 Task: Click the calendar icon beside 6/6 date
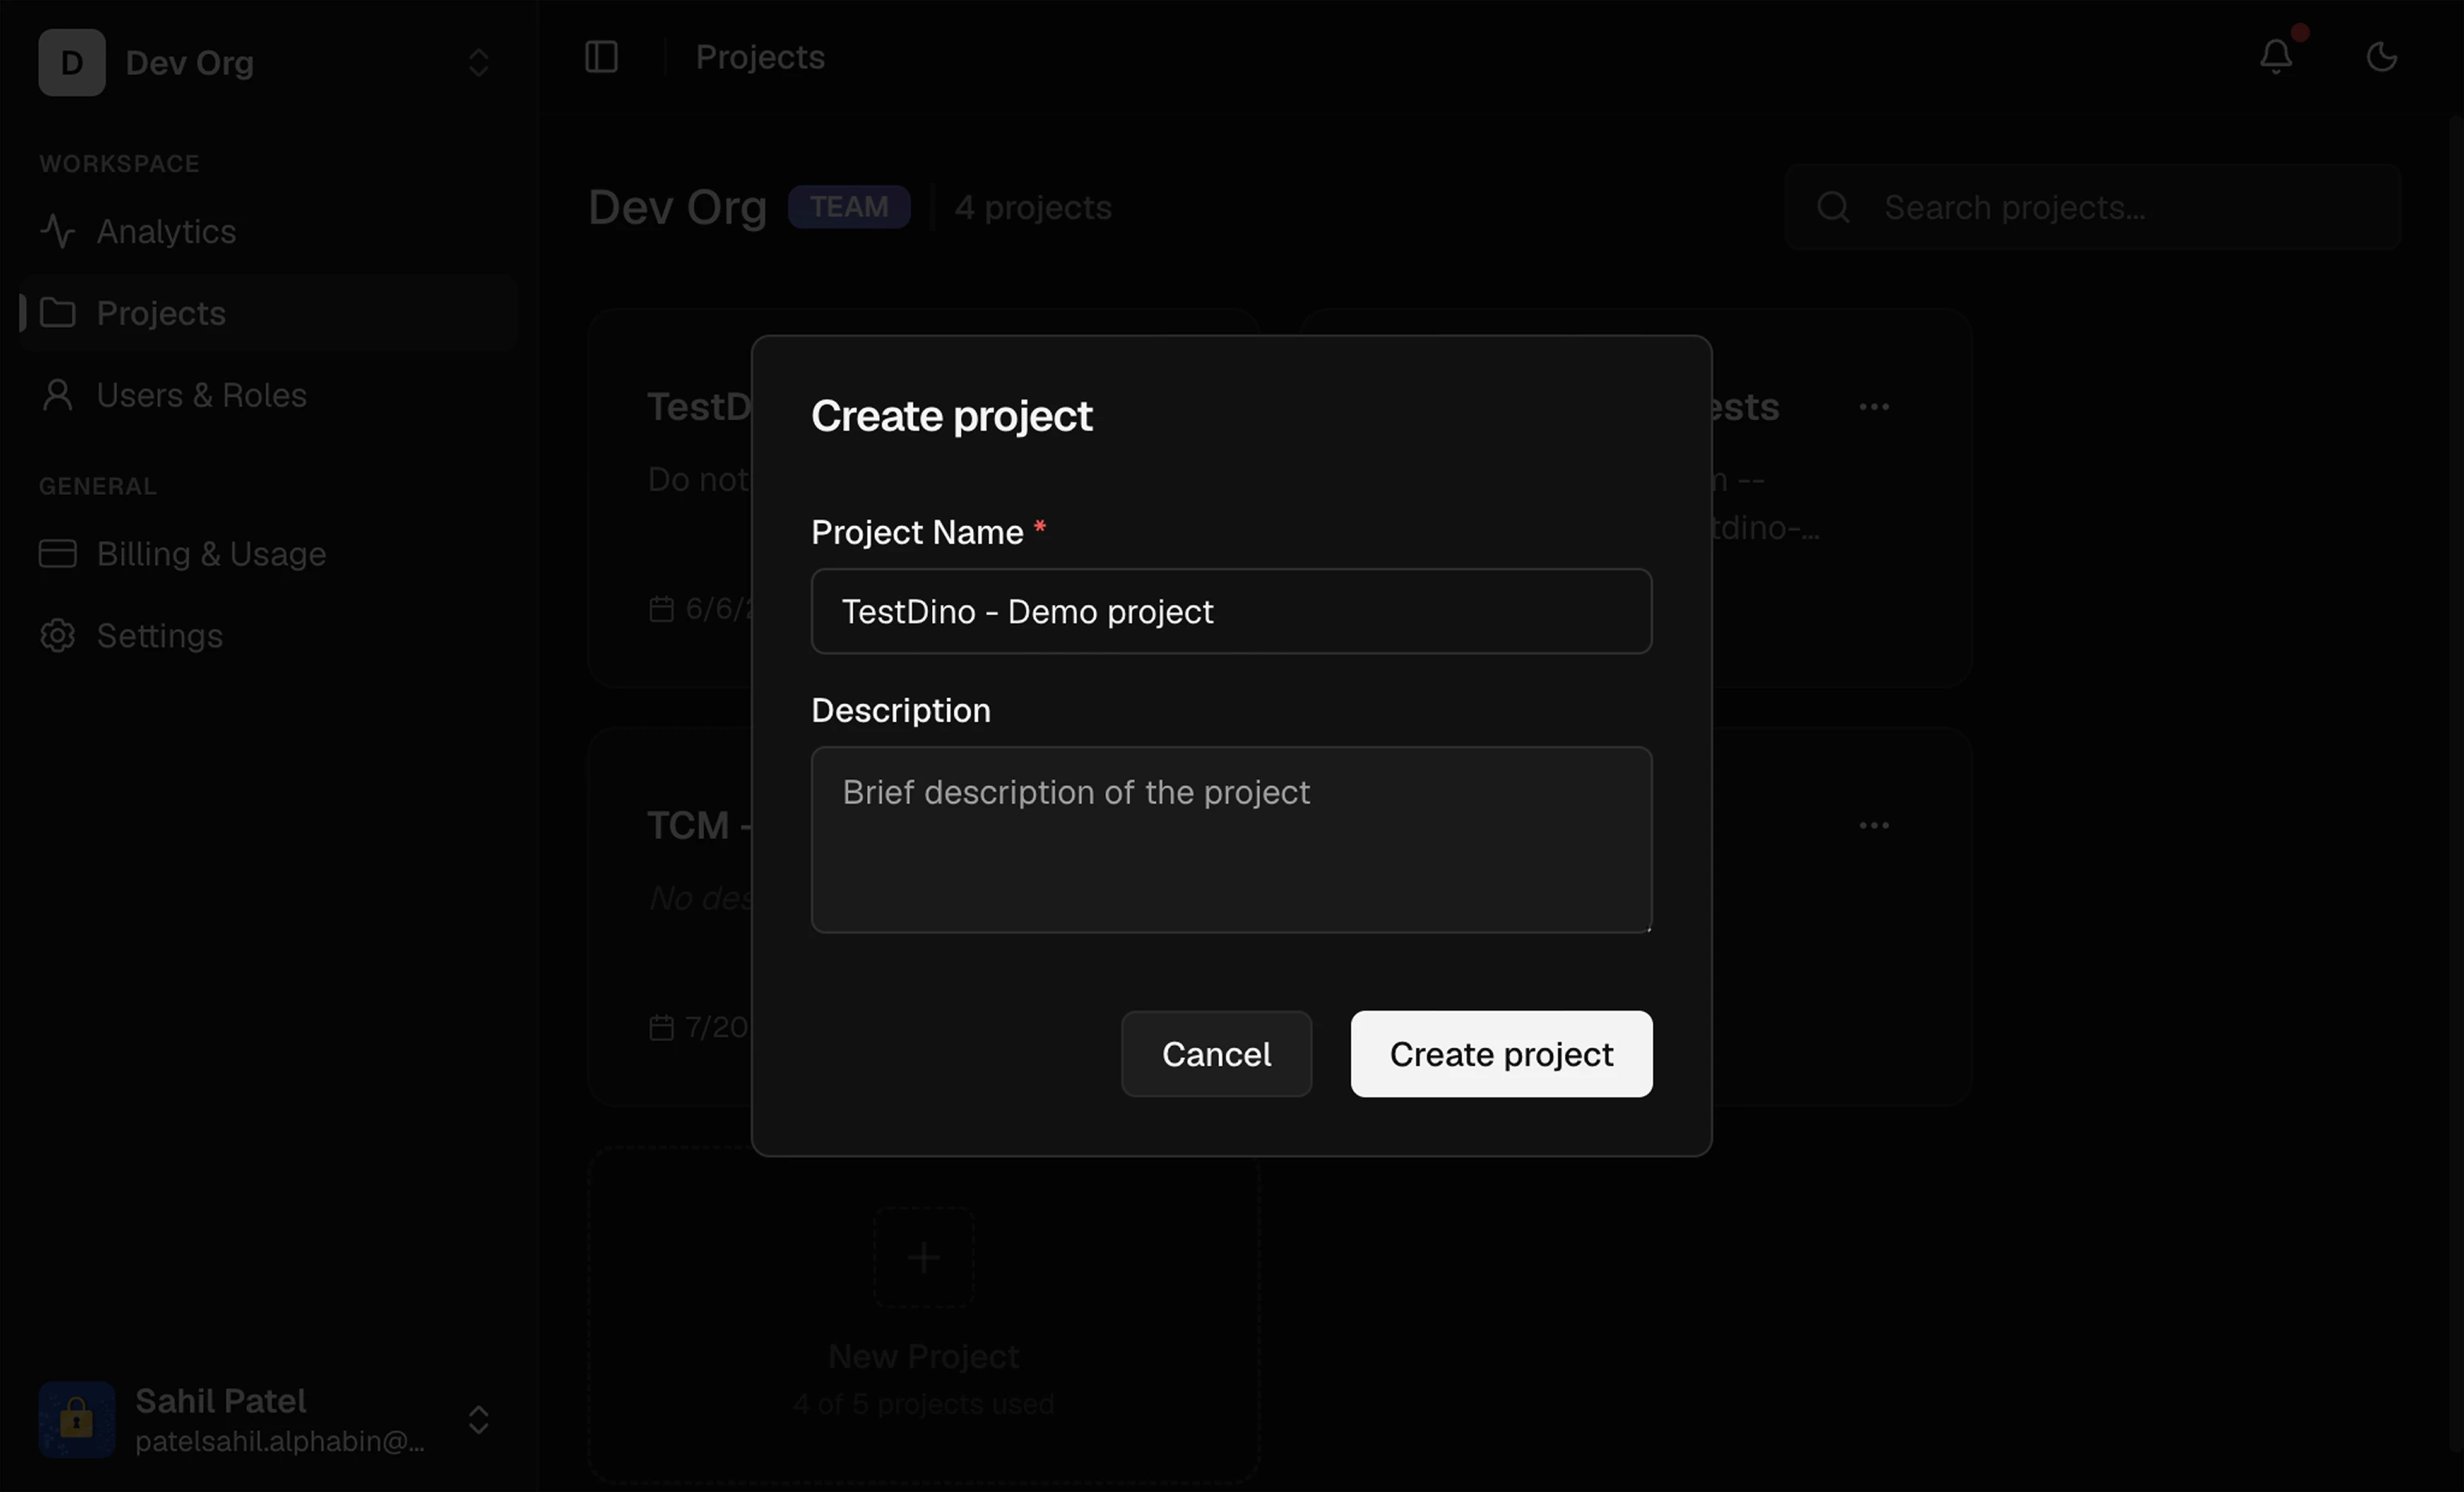click(x=661, y=609)
